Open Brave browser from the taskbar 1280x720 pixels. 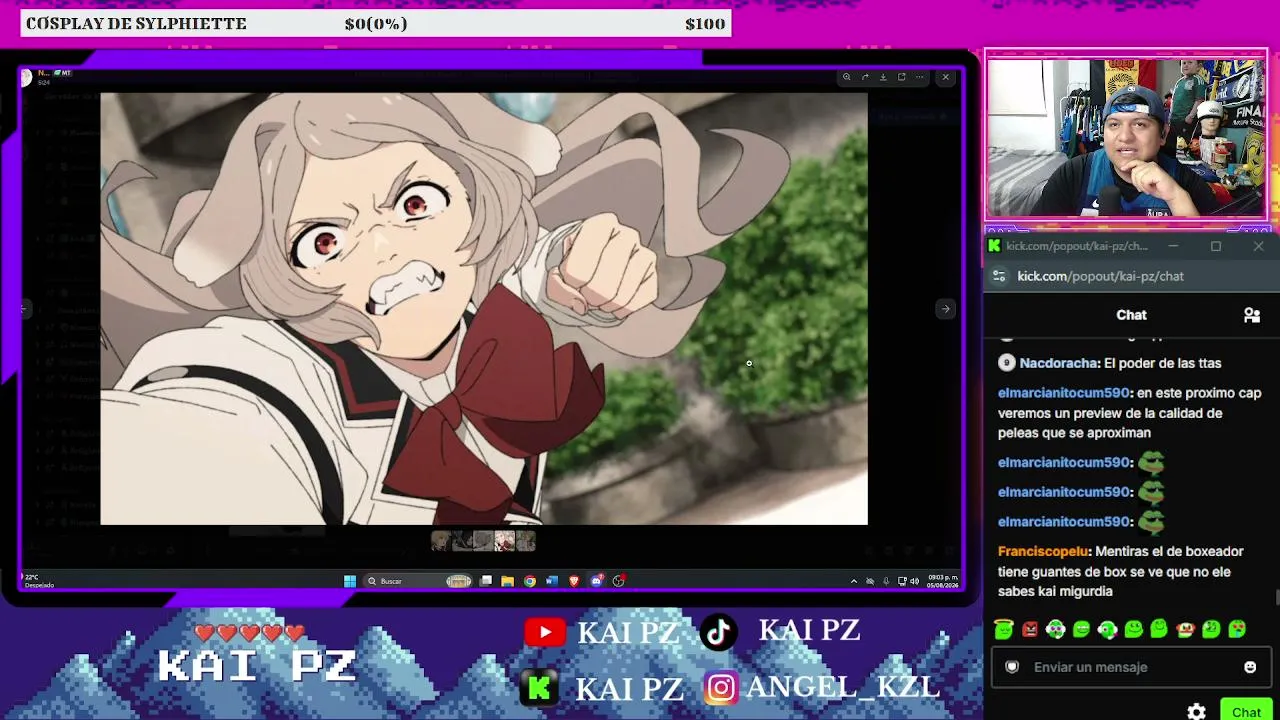point(574,581)
